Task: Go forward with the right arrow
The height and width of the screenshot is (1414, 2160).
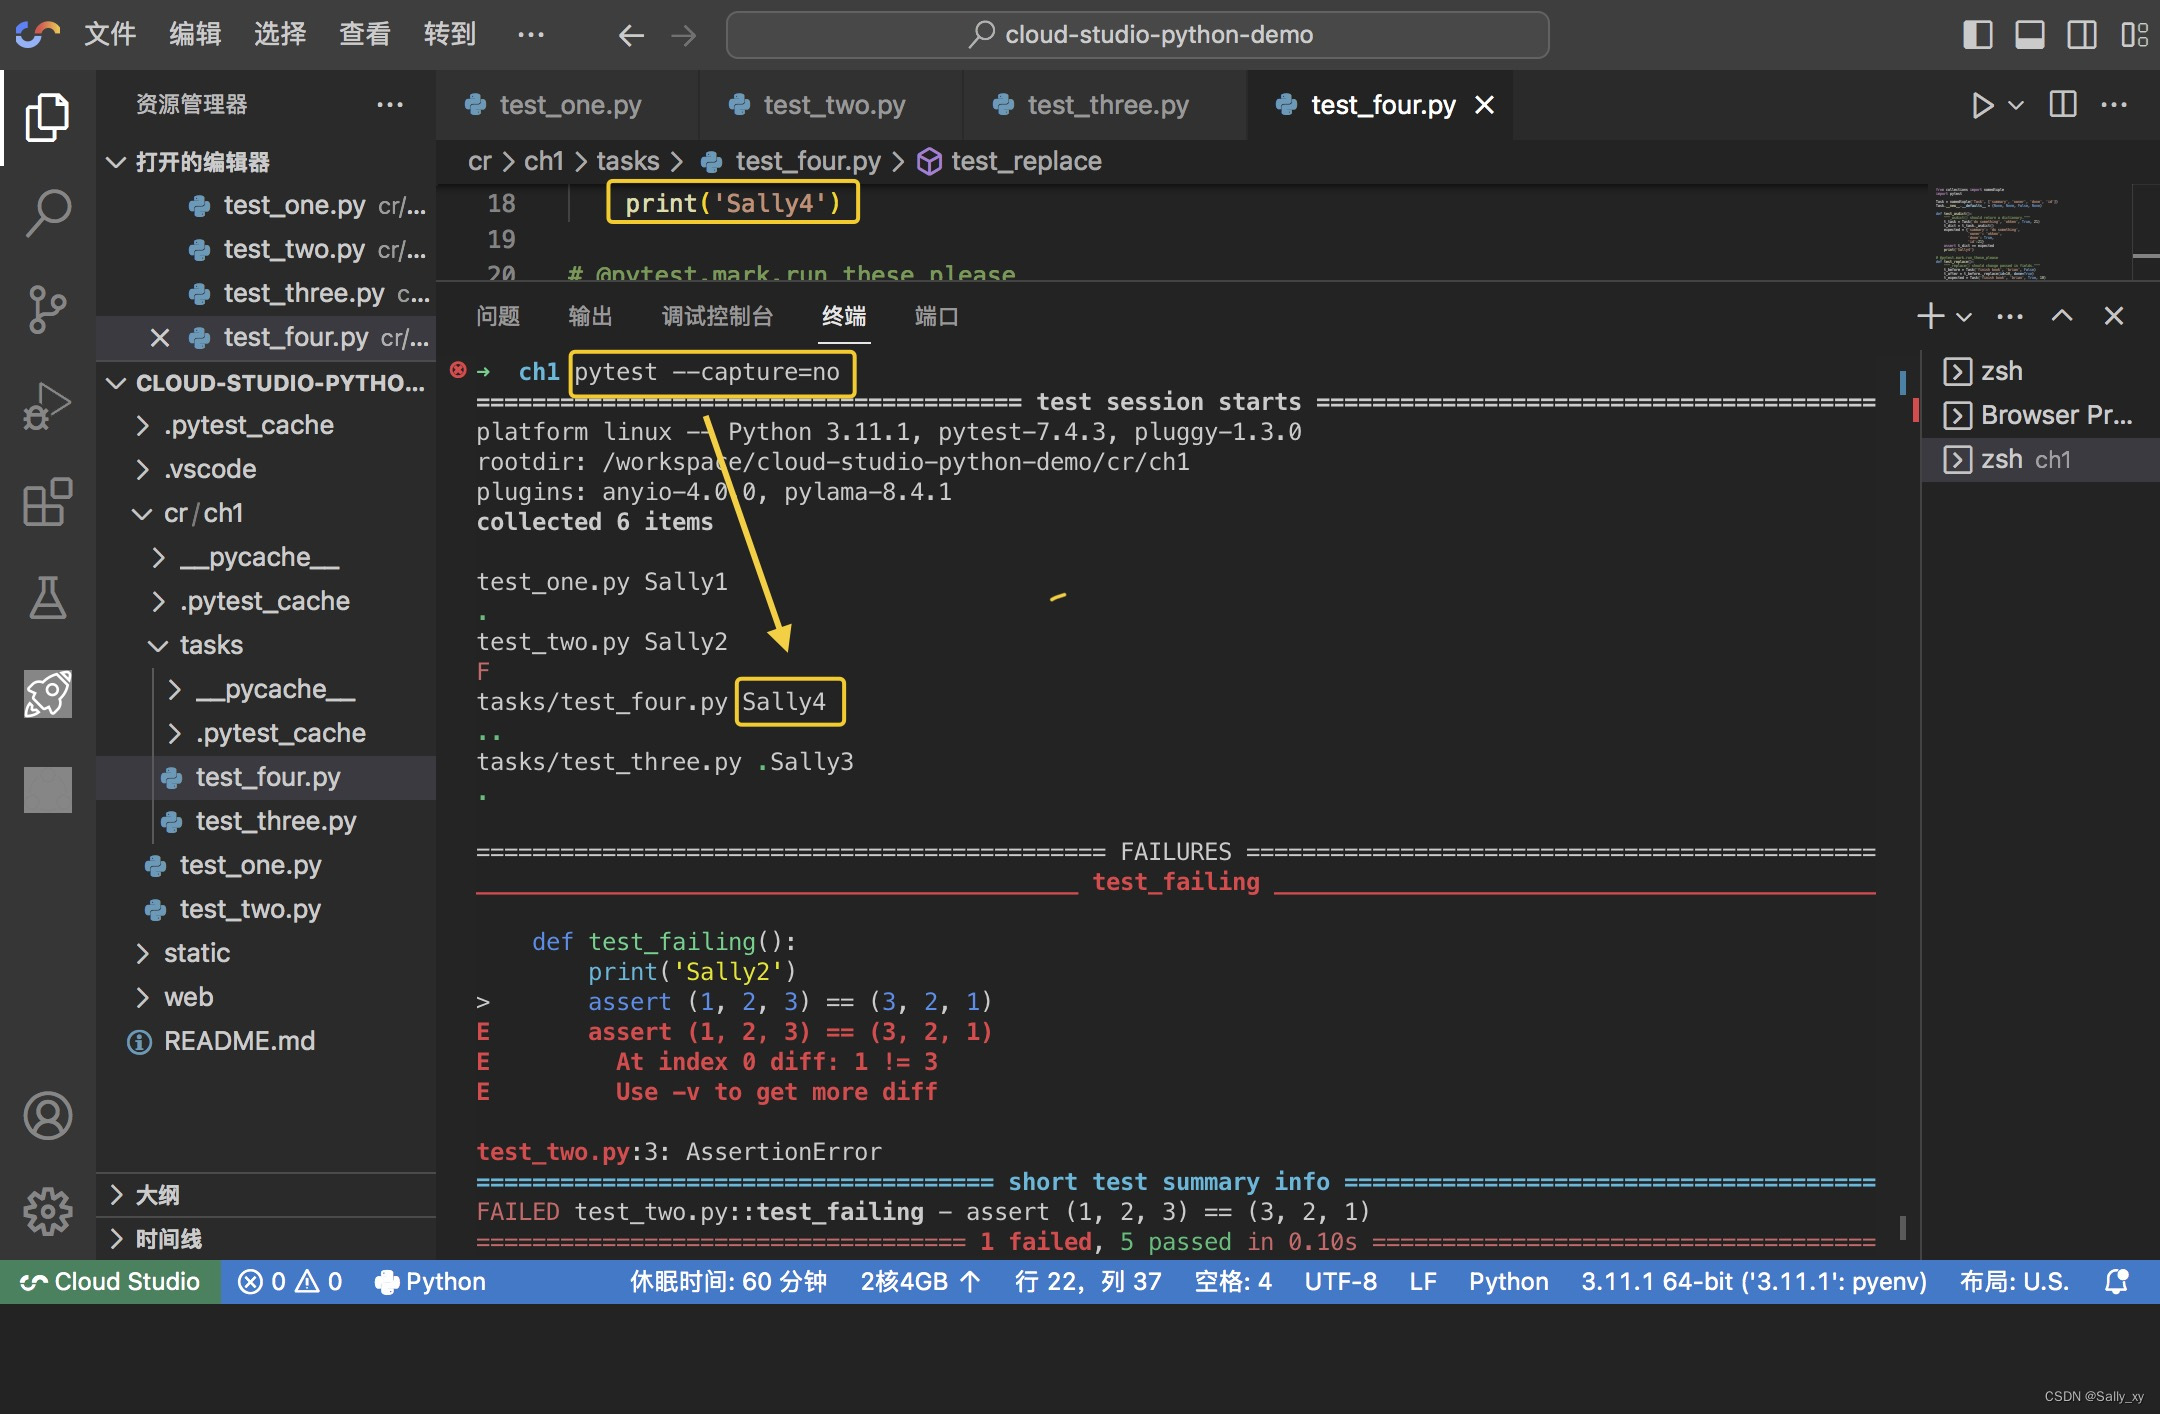Action: click(684, 35)
